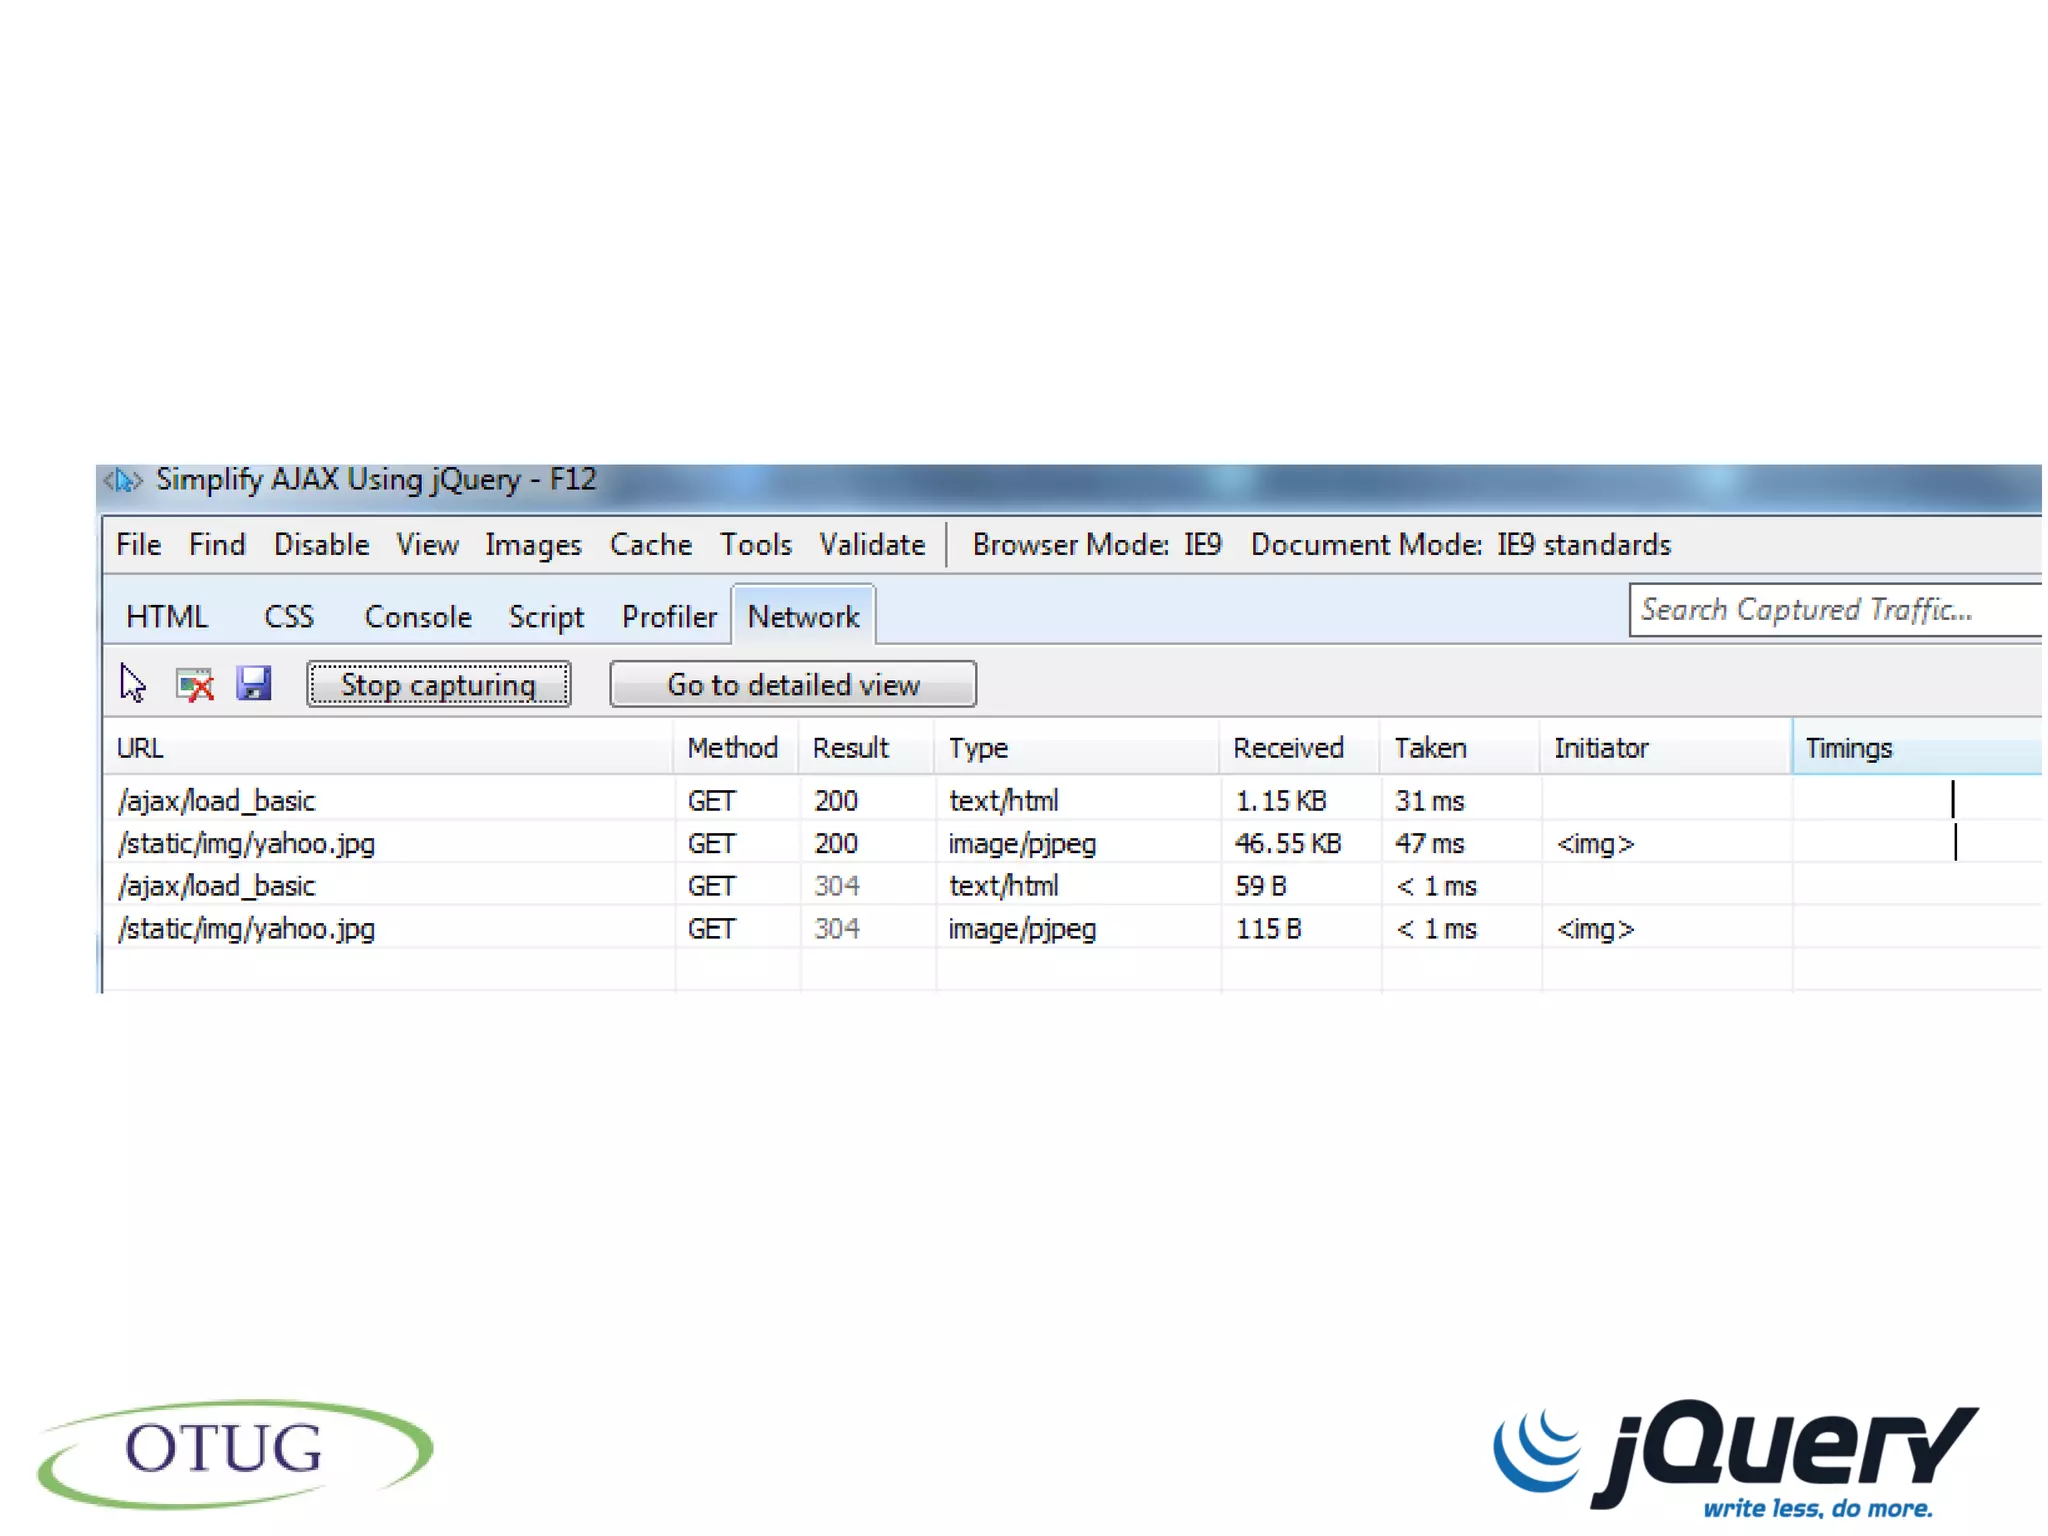Switch to the Console tab

[418, 617]
